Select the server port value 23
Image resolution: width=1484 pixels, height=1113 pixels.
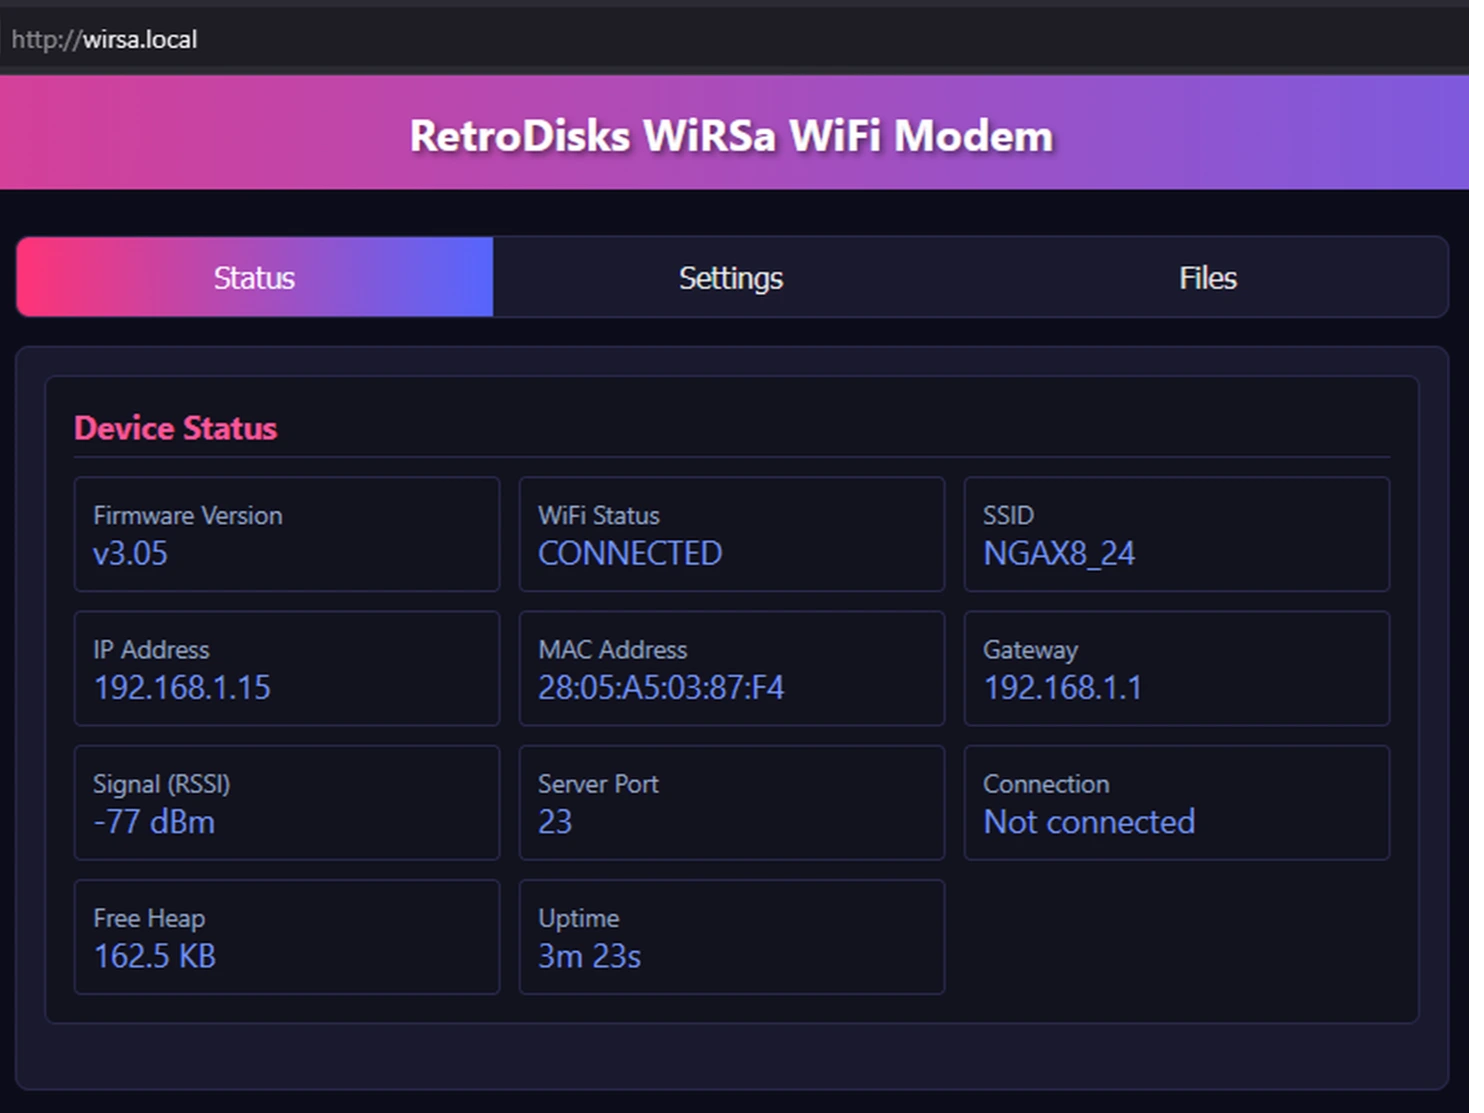click(555, 821)
